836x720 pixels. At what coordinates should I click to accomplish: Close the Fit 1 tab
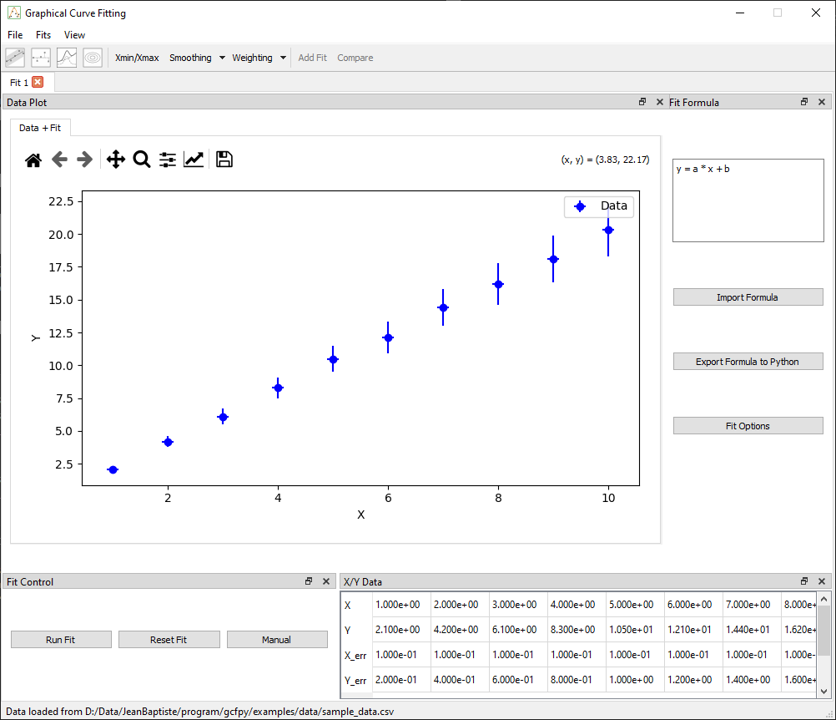(x=37, y=82)
